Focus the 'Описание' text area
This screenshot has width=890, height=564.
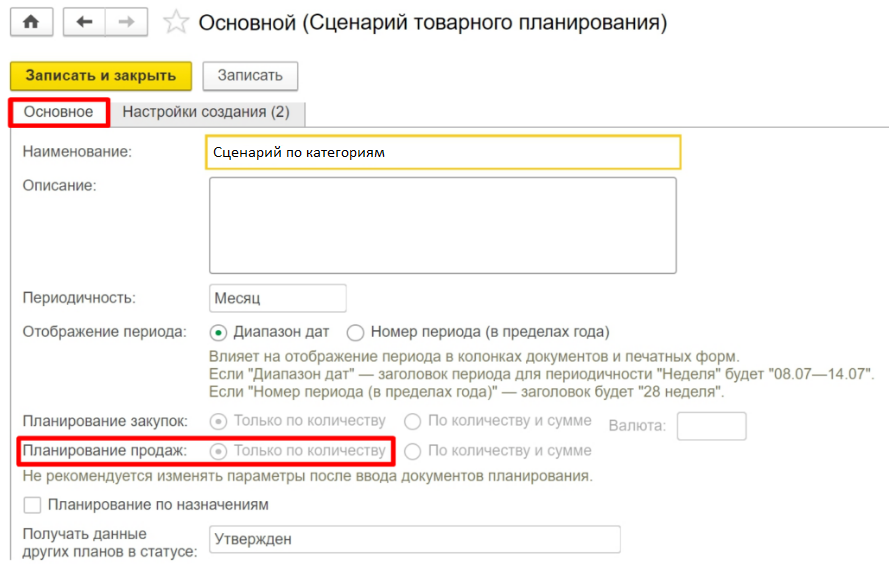point(442,225)
